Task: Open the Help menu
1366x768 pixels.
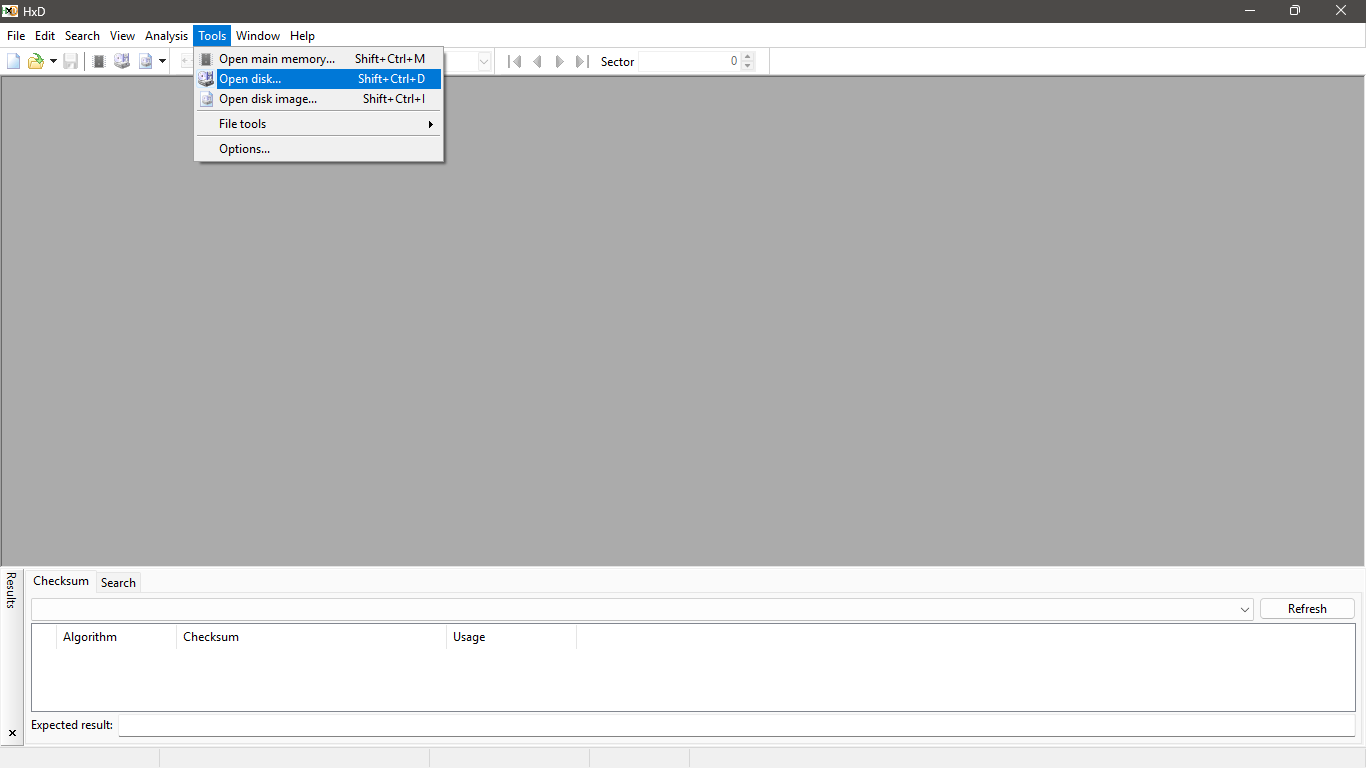Action: point(302,36)
